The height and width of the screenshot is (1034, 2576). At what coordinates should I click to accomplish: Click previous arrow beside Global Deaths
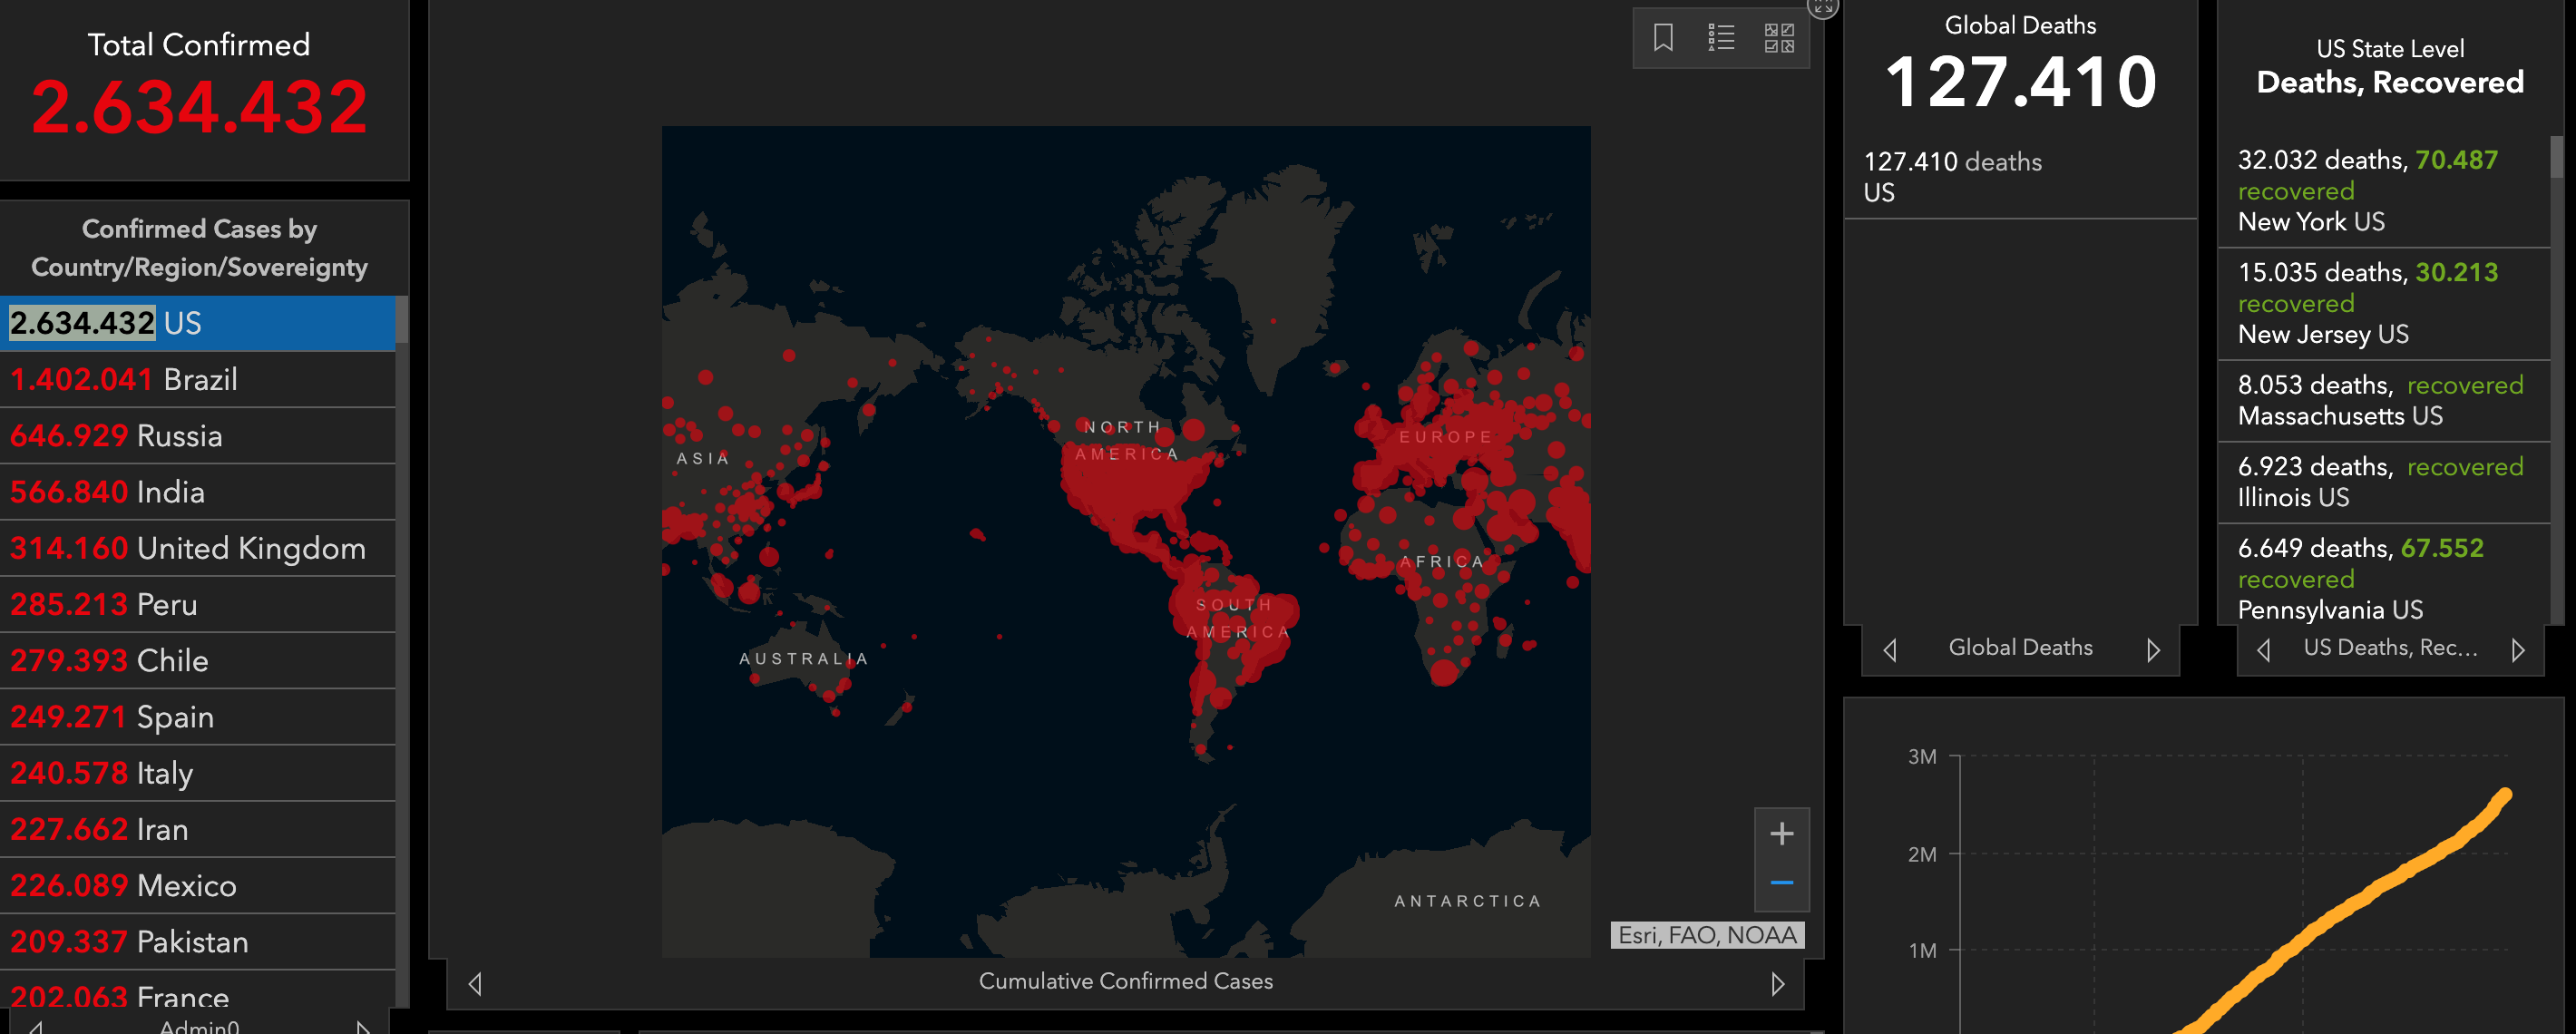click(1889, 649)
